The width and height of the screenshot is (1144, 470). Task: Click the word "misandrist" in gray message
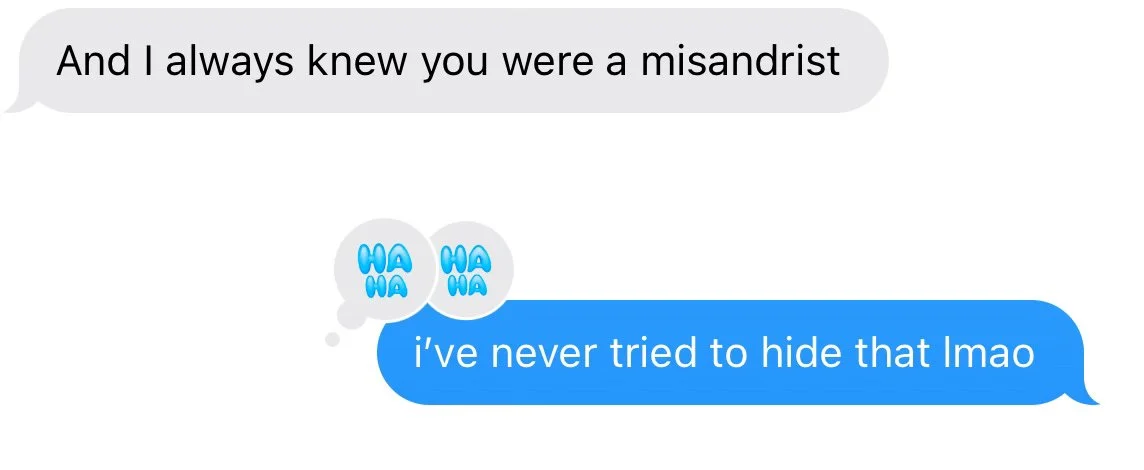(x=741, y=61)
